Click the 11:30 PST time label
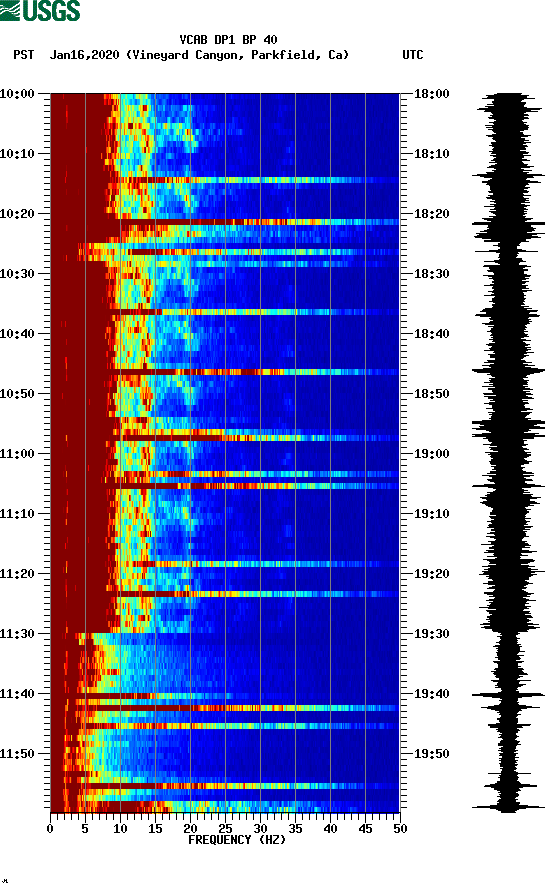The width and height of the screenshot is (552, 892). point(17,634)
